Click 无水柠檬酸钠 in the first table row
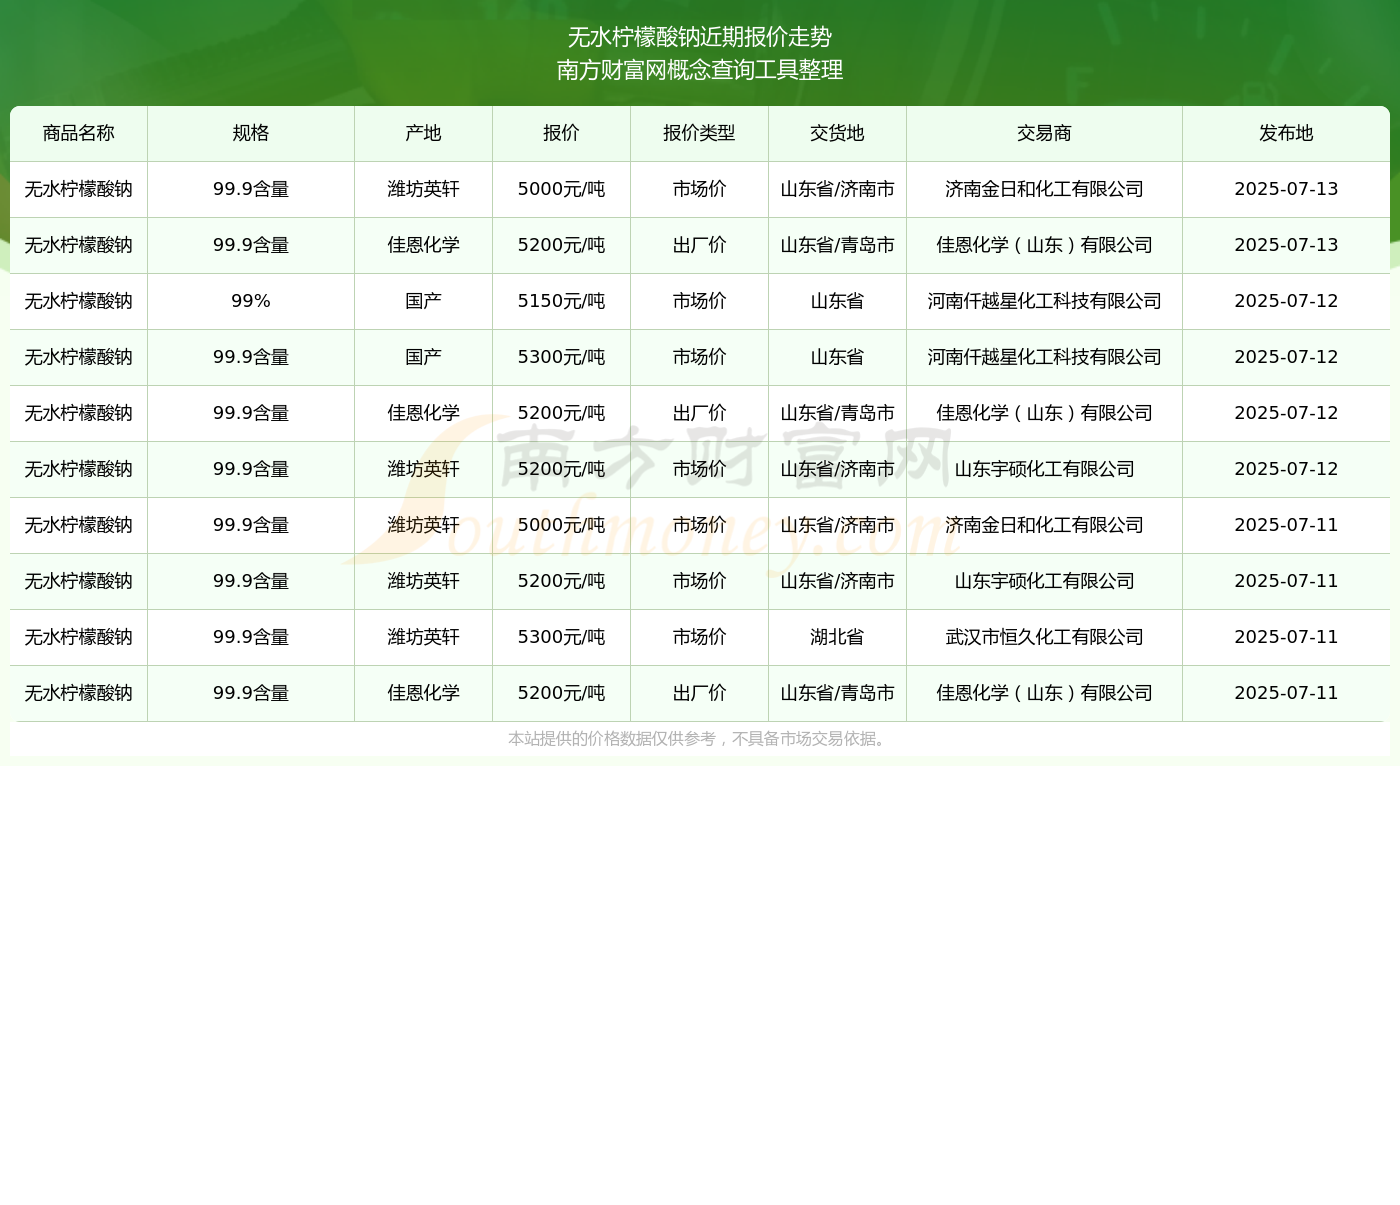 click(x=79, y=189)
